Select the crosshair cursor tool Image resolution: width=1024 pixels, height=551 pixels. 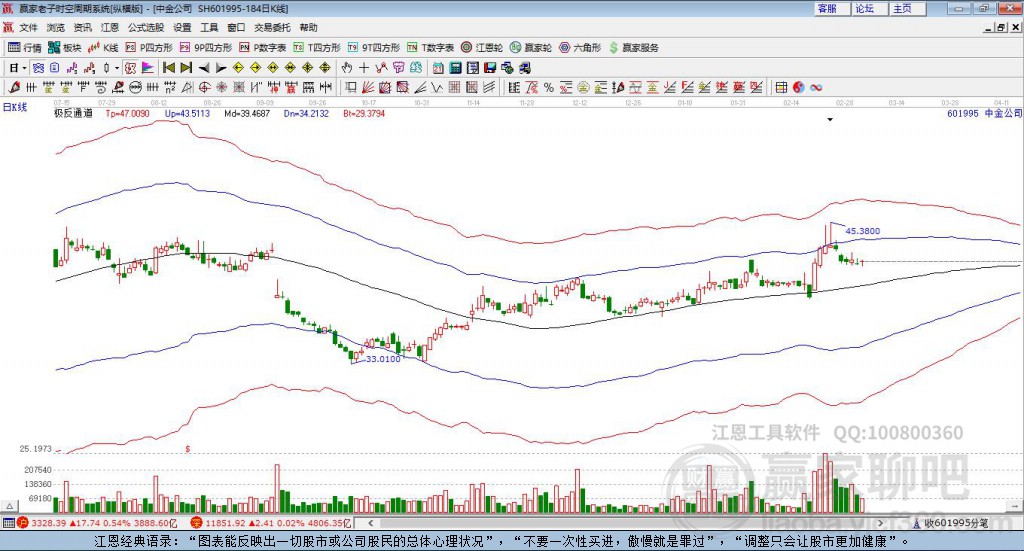(x=364, y=68)
